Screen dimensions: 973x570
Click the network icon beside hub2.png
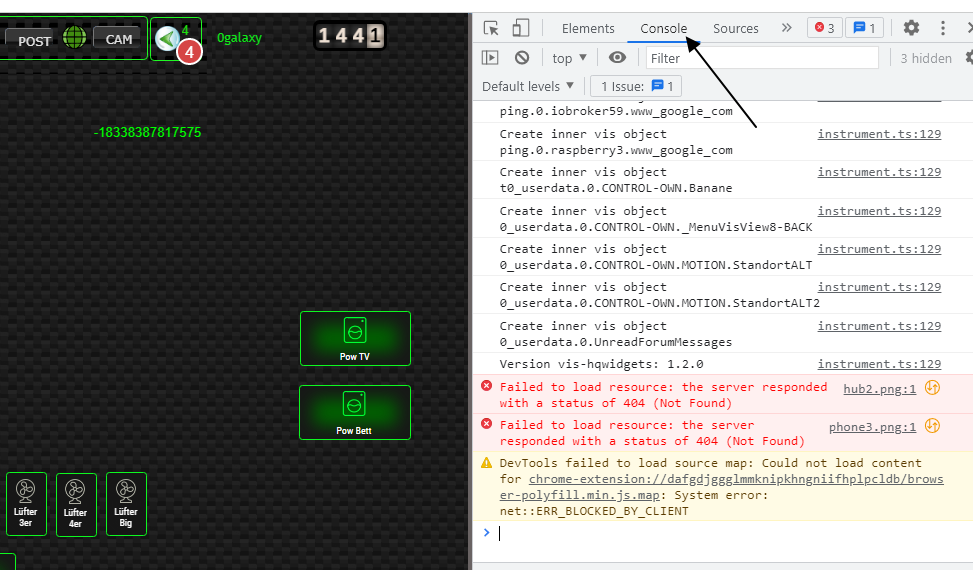(932, 388)
